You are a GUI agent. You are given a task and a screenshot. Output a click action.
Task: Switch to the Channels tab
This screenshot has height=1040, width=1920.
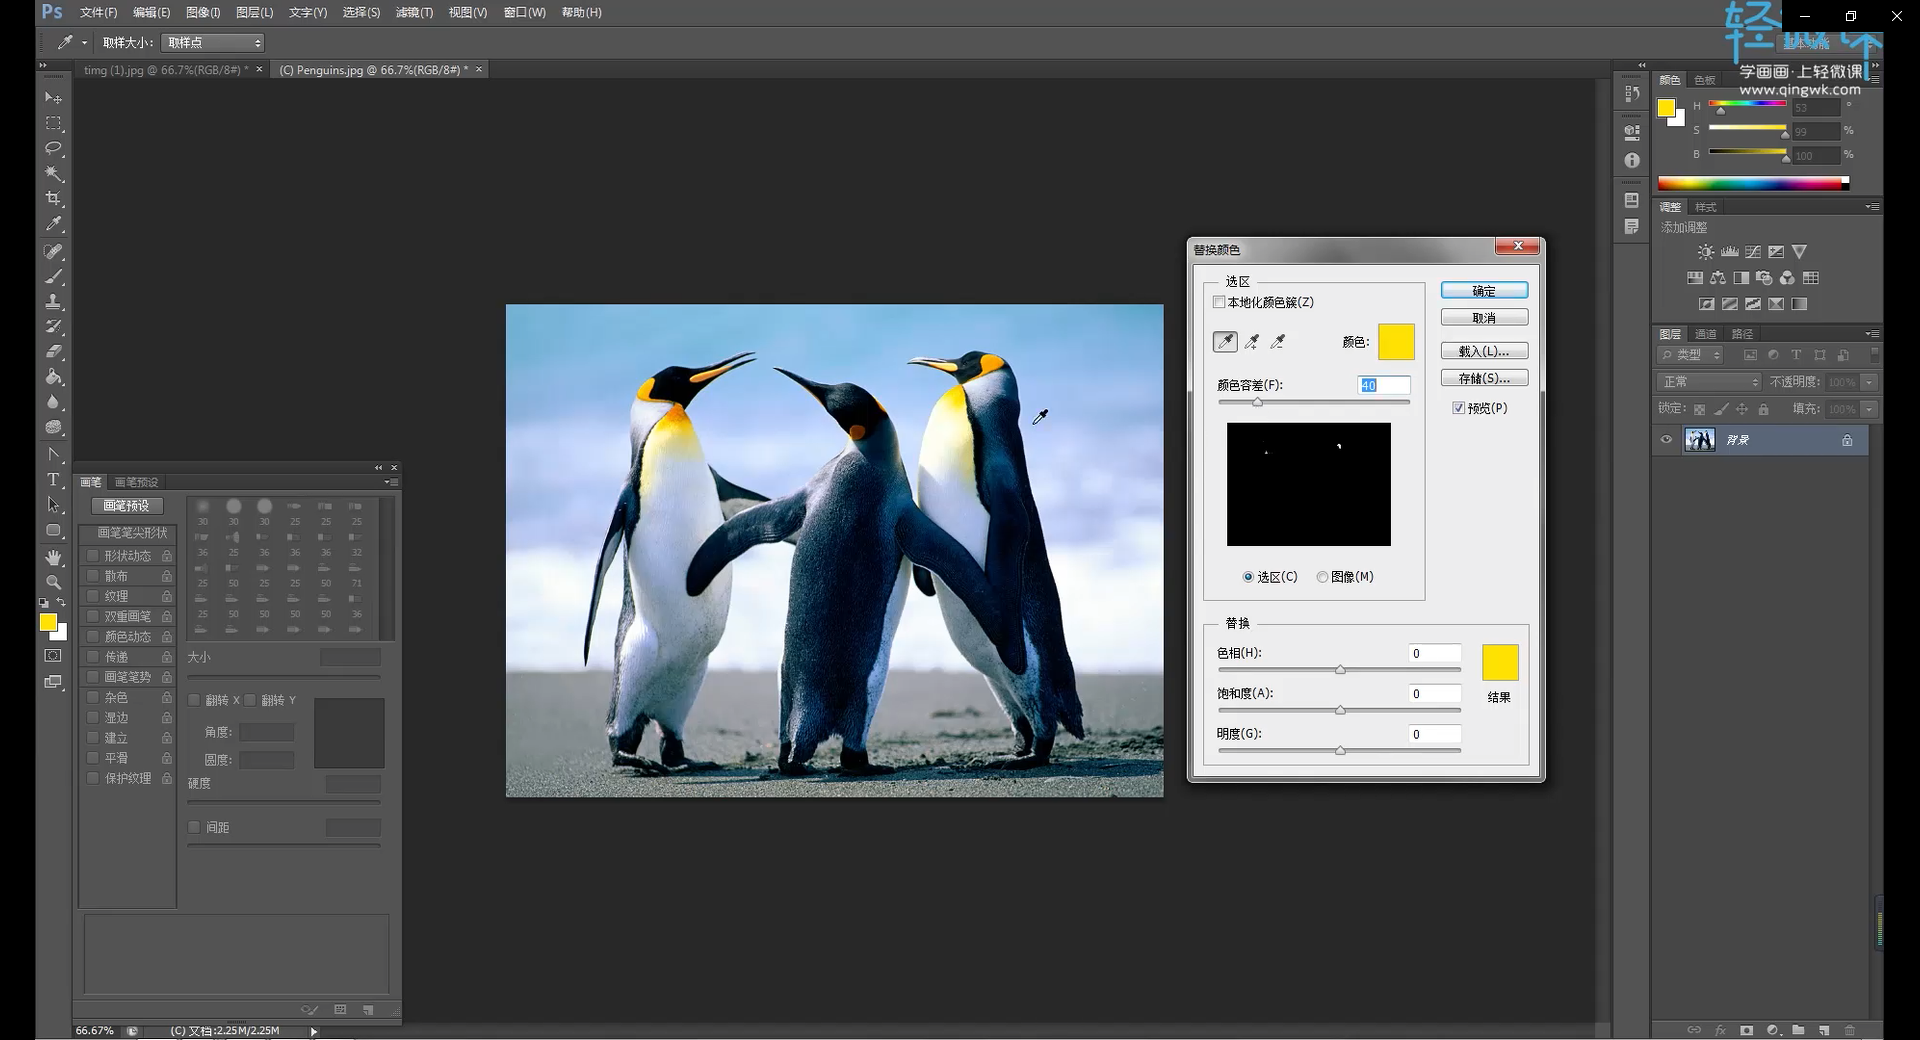1706,334
